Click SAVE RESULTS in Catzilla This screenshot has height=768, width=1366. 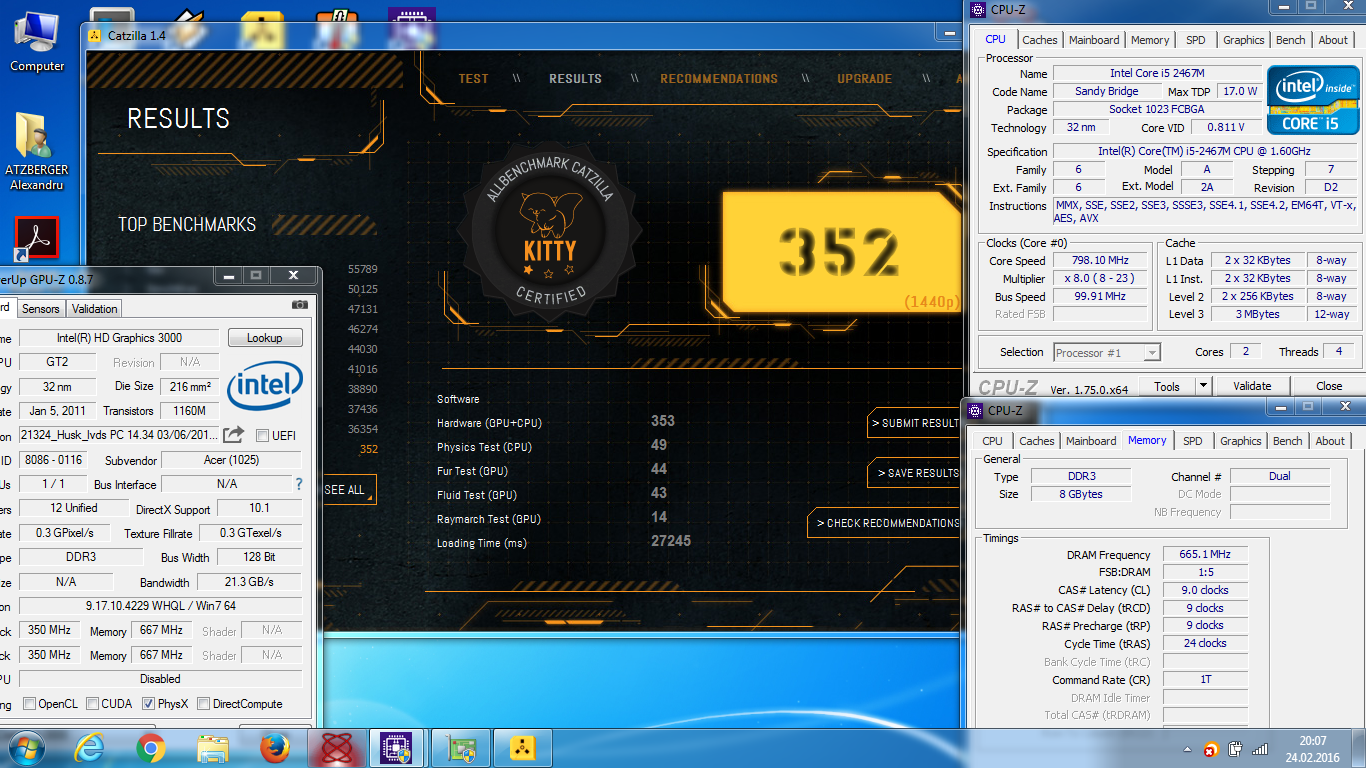click(914, 473)
